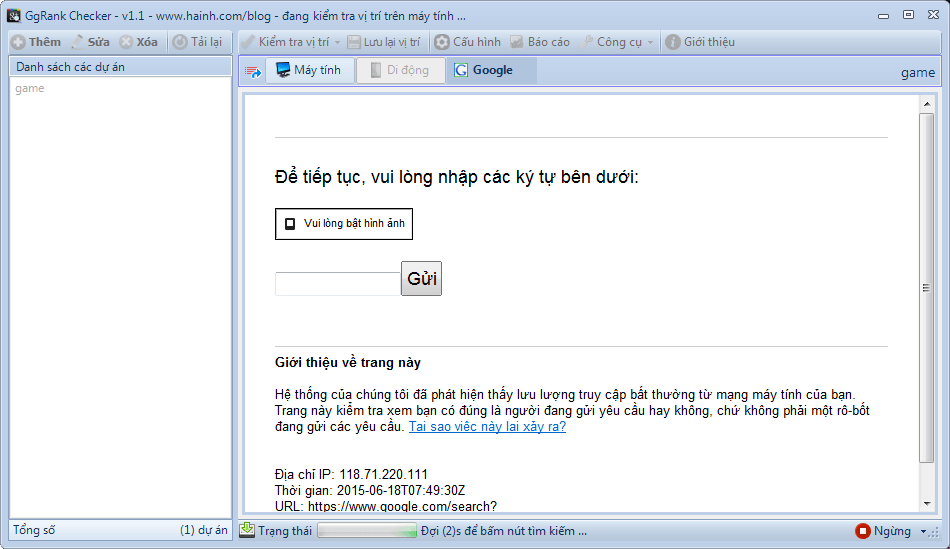Click the IP address 118.71.220.111 text
Screen dimensions: 950x549
[384, 474]
